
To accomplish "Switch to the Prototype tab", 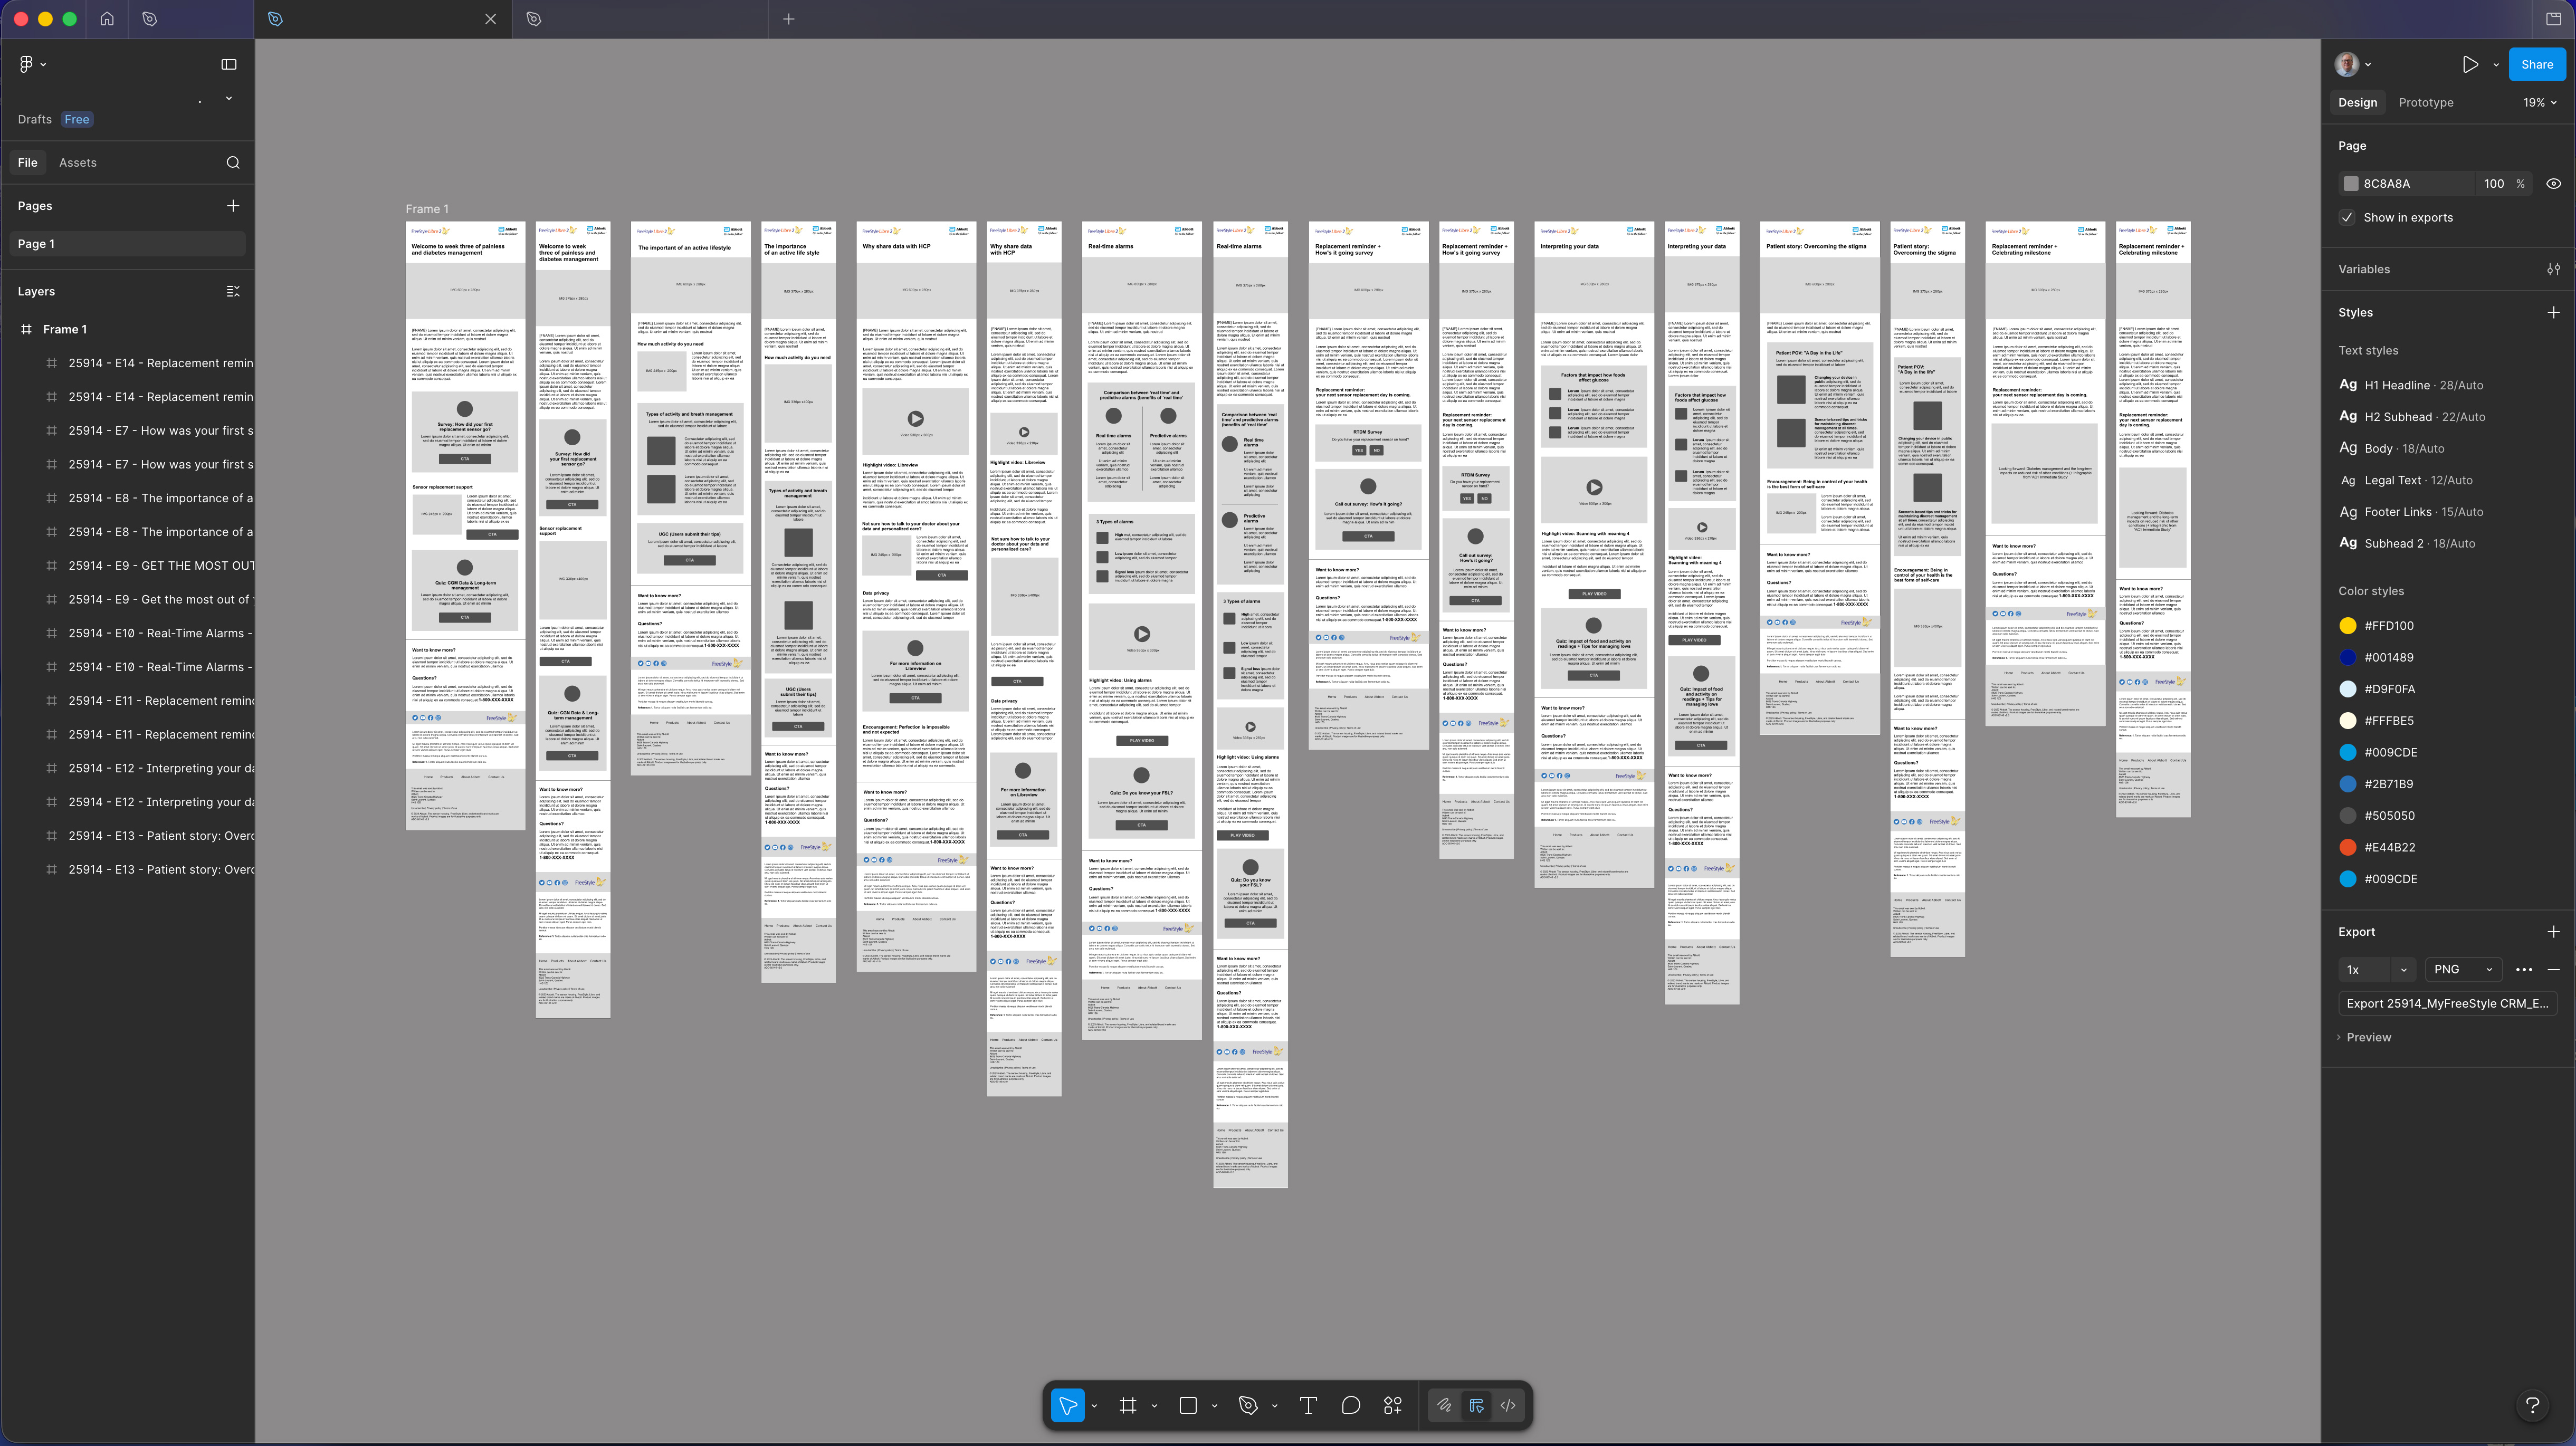I will pos(2425,102).
